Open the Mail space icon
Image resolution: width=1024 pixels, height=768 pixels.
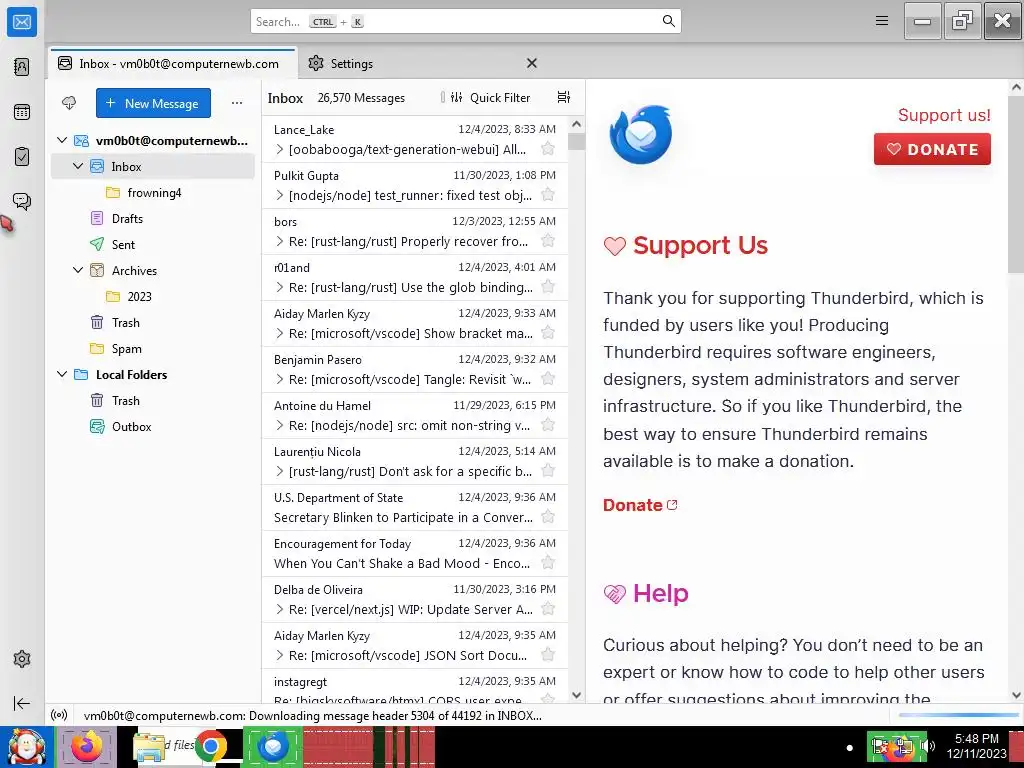click(x=22, y=22)
